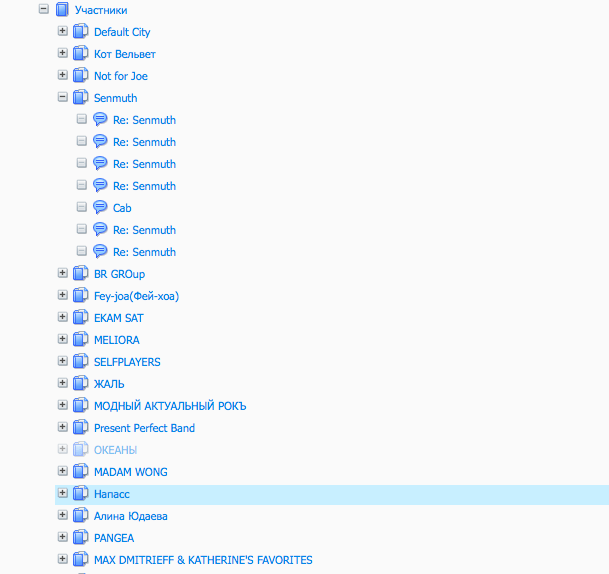609x574 pixels.
Task: Open the MELIORA thread
Action: tap(117, 340)
